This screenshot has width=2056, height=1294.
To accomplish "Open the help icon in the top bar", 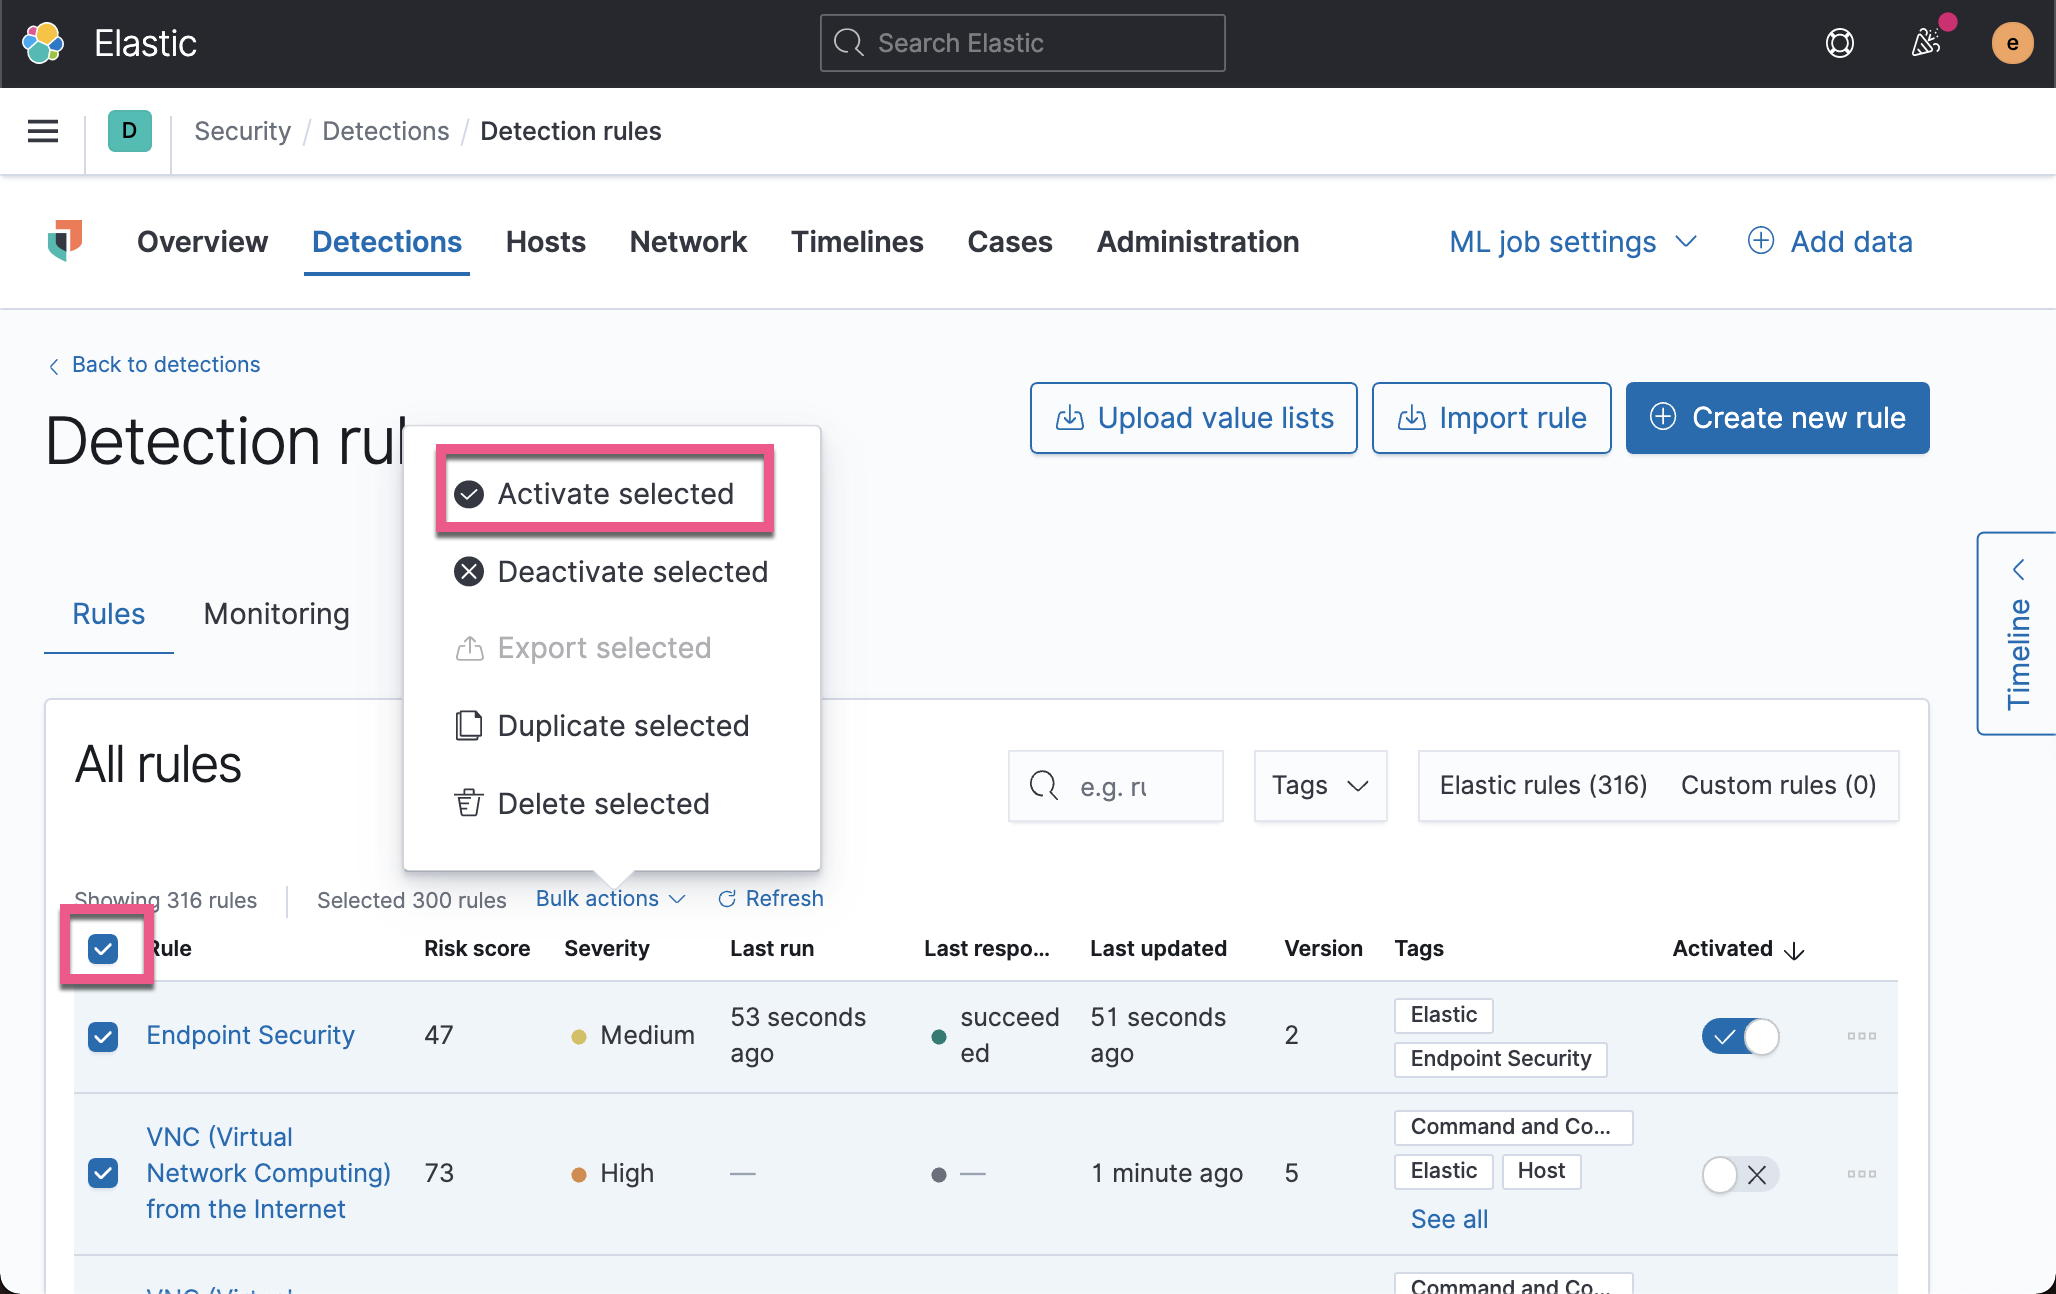I will [1840, 43].
